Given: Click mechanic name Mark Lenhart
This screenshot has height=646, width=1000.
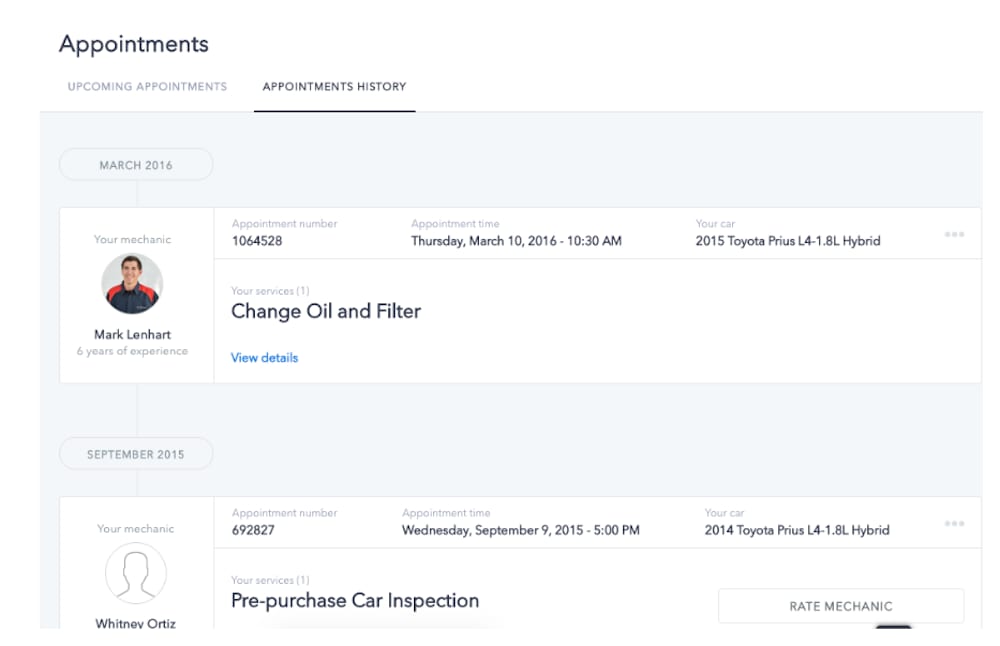Looking at the screenshot, I should tap(133, 334).
